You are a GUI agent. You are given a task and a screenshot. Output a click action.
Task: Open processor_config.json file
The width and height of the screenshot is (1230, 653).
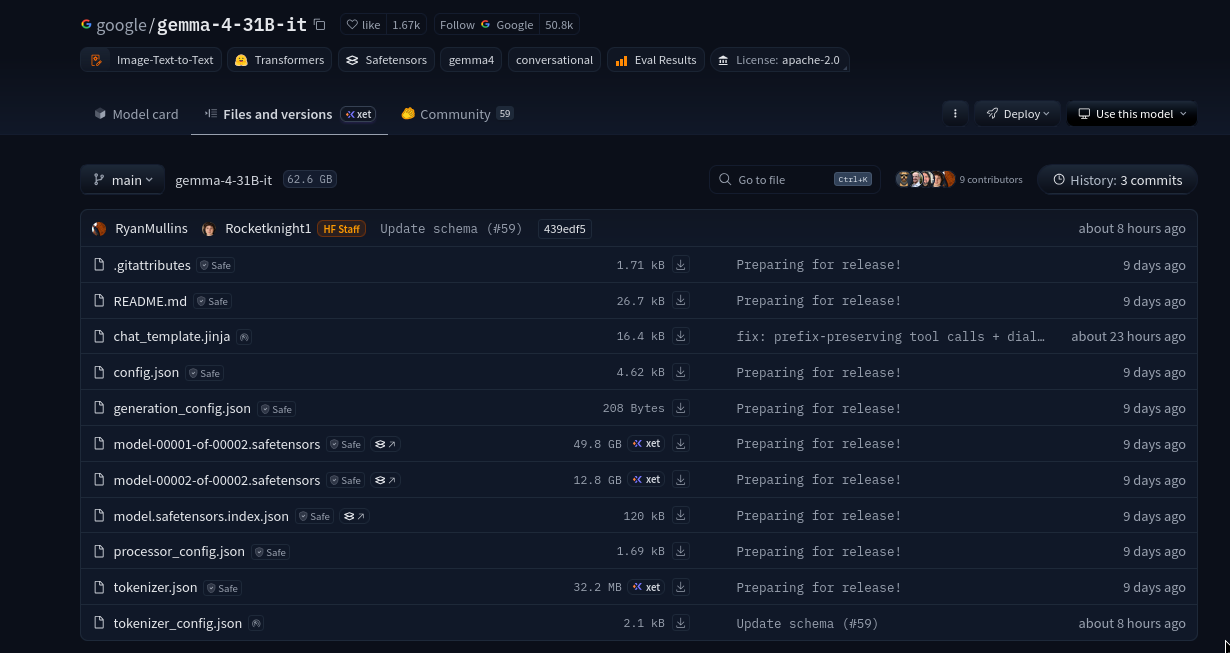coord(179,551)
